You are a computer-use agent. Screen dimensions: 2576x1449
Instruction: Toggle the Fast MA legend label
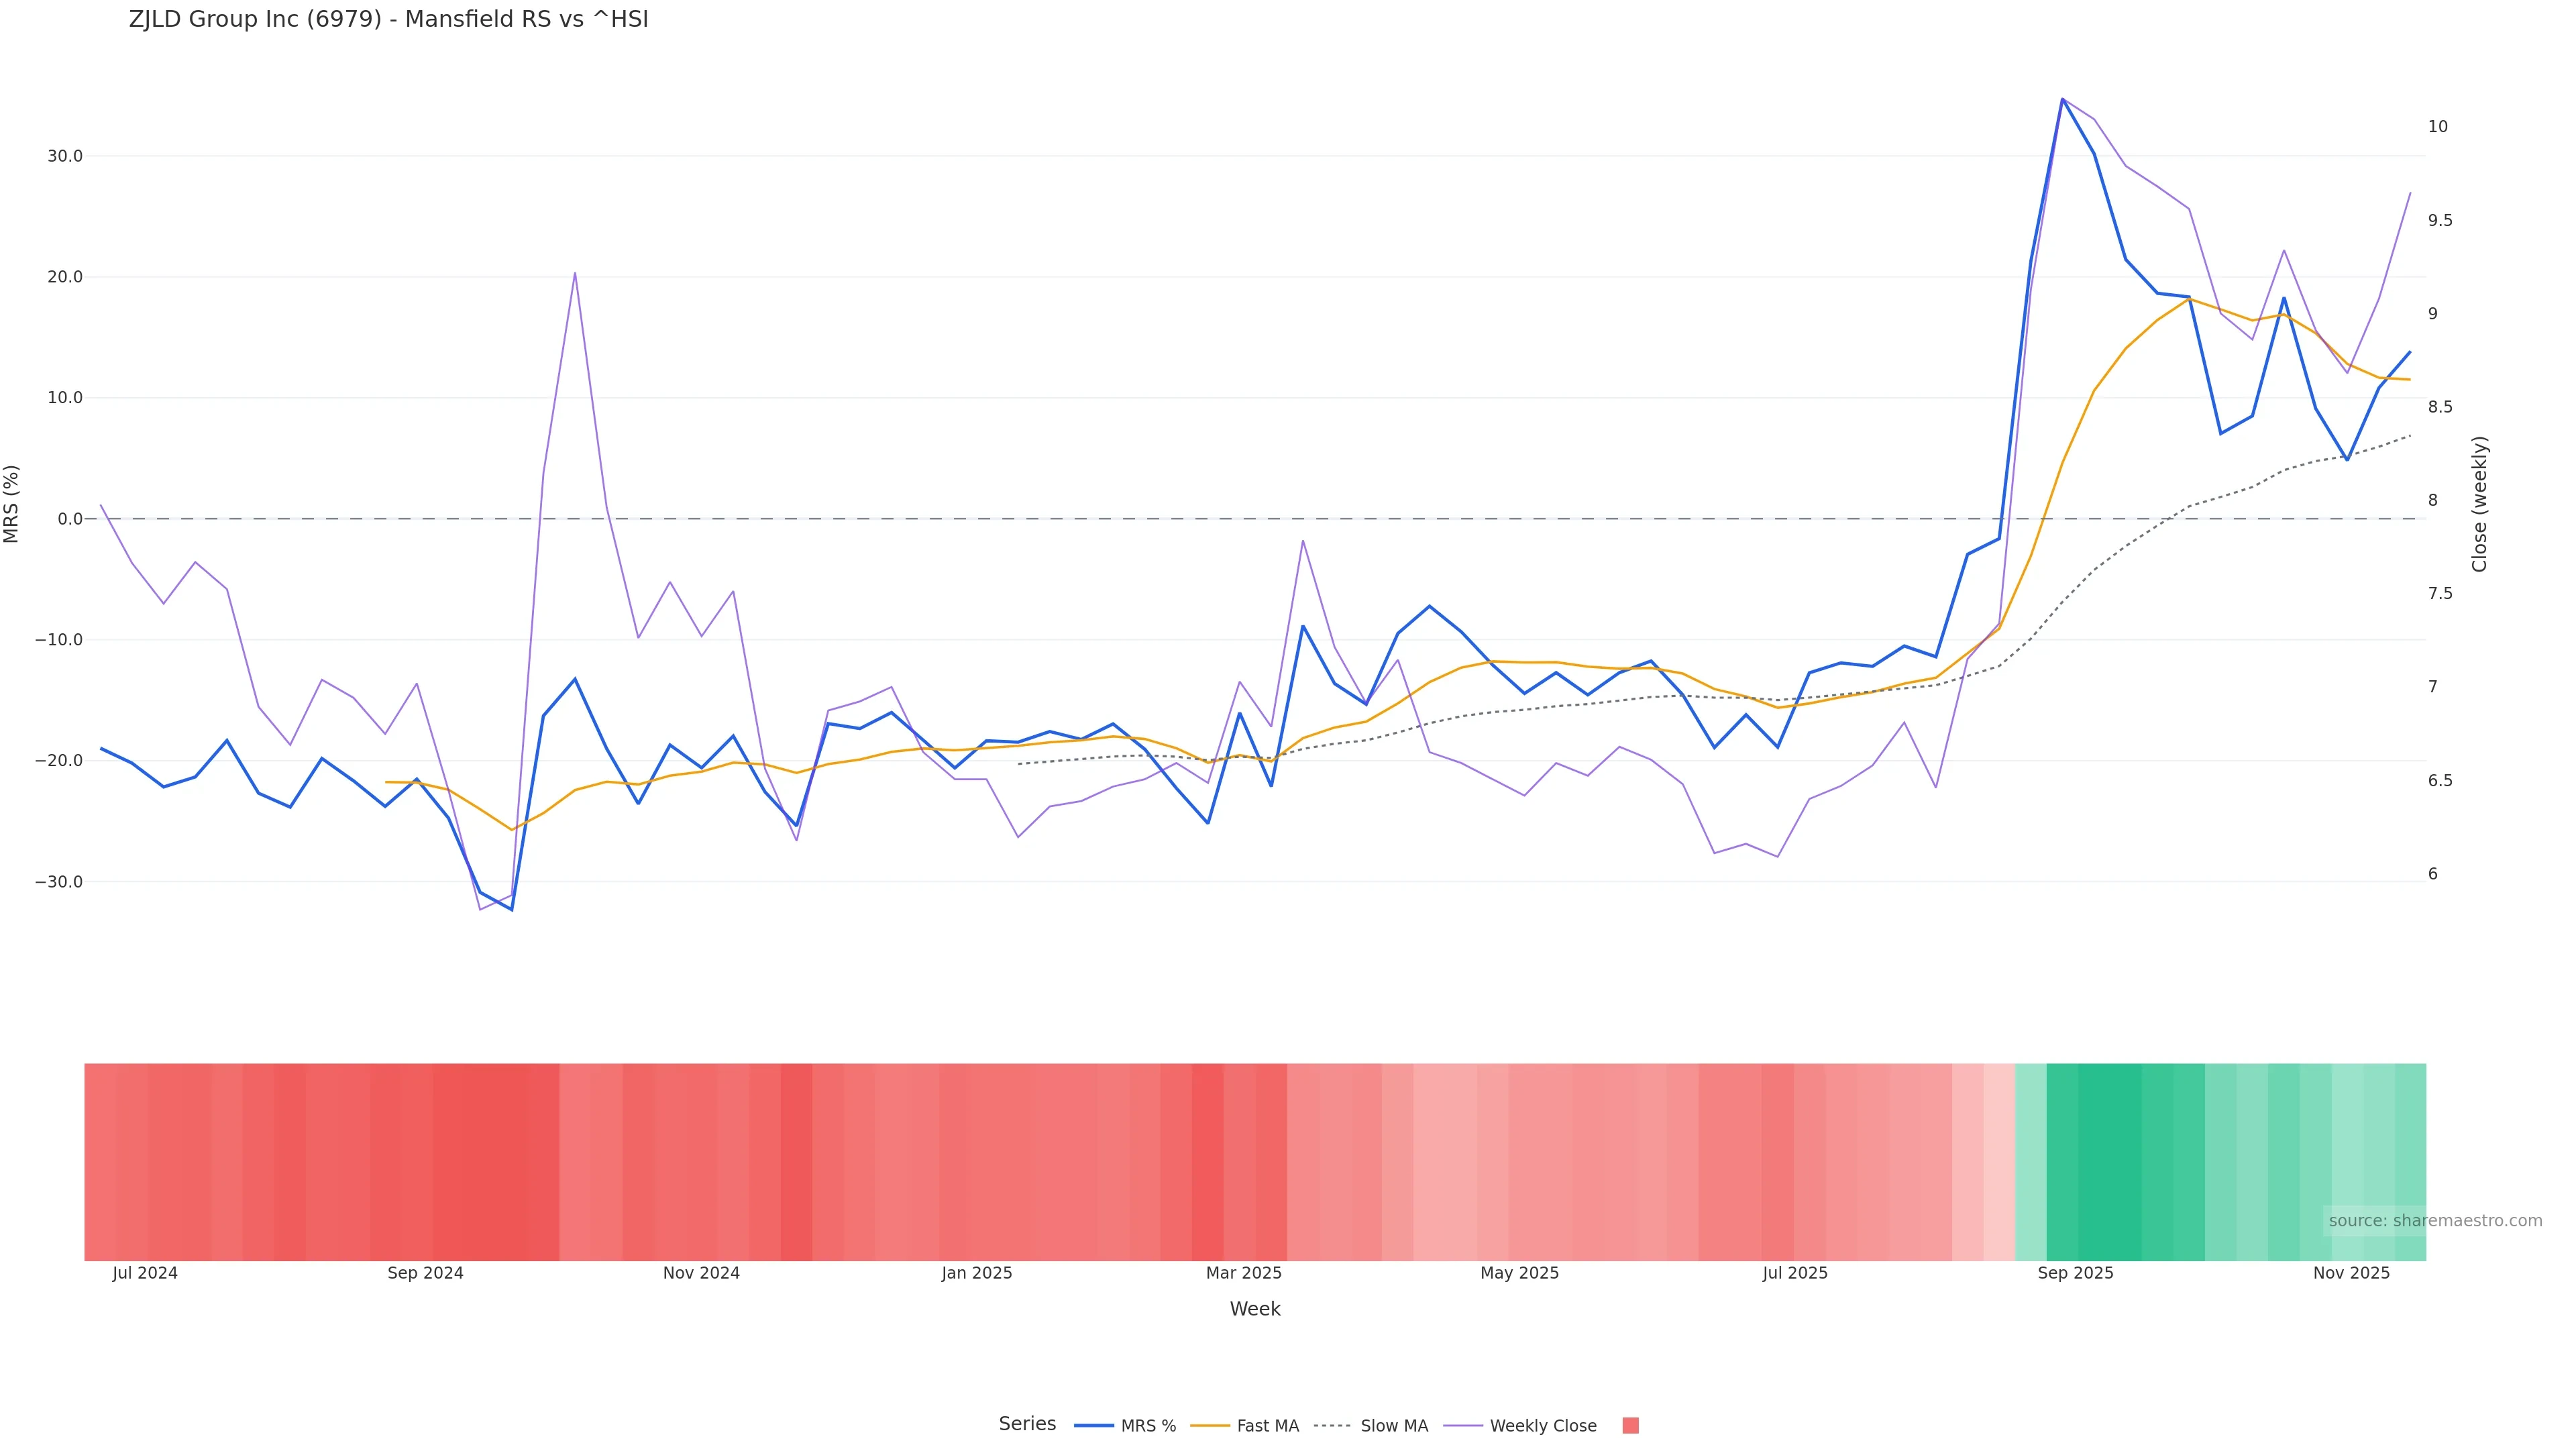1267,1426
